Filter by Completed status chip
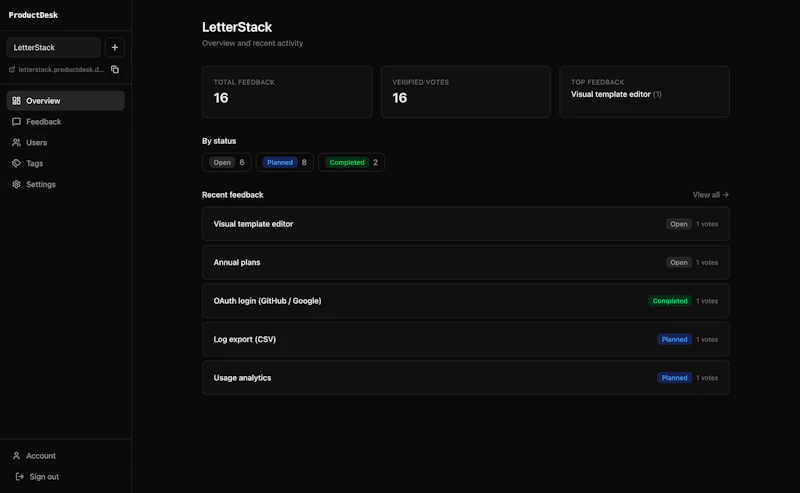 (x=352, y=162)
